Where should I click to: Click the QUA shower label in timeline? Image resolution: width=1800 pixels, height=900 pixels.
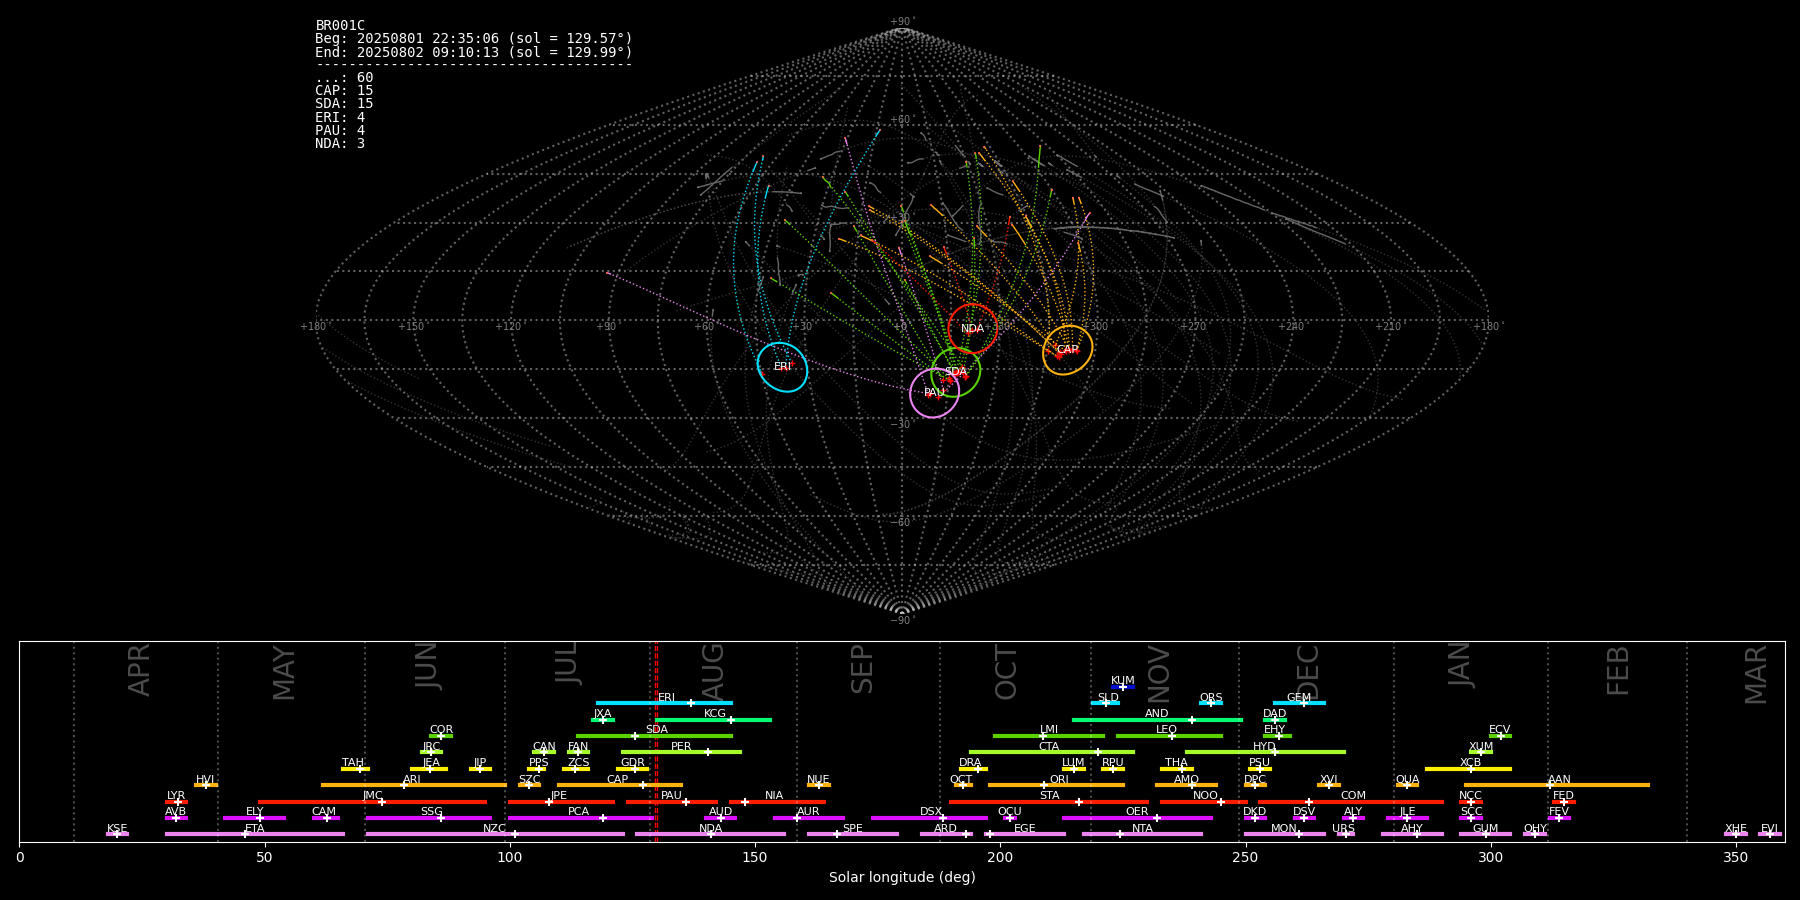(1407, 780)
